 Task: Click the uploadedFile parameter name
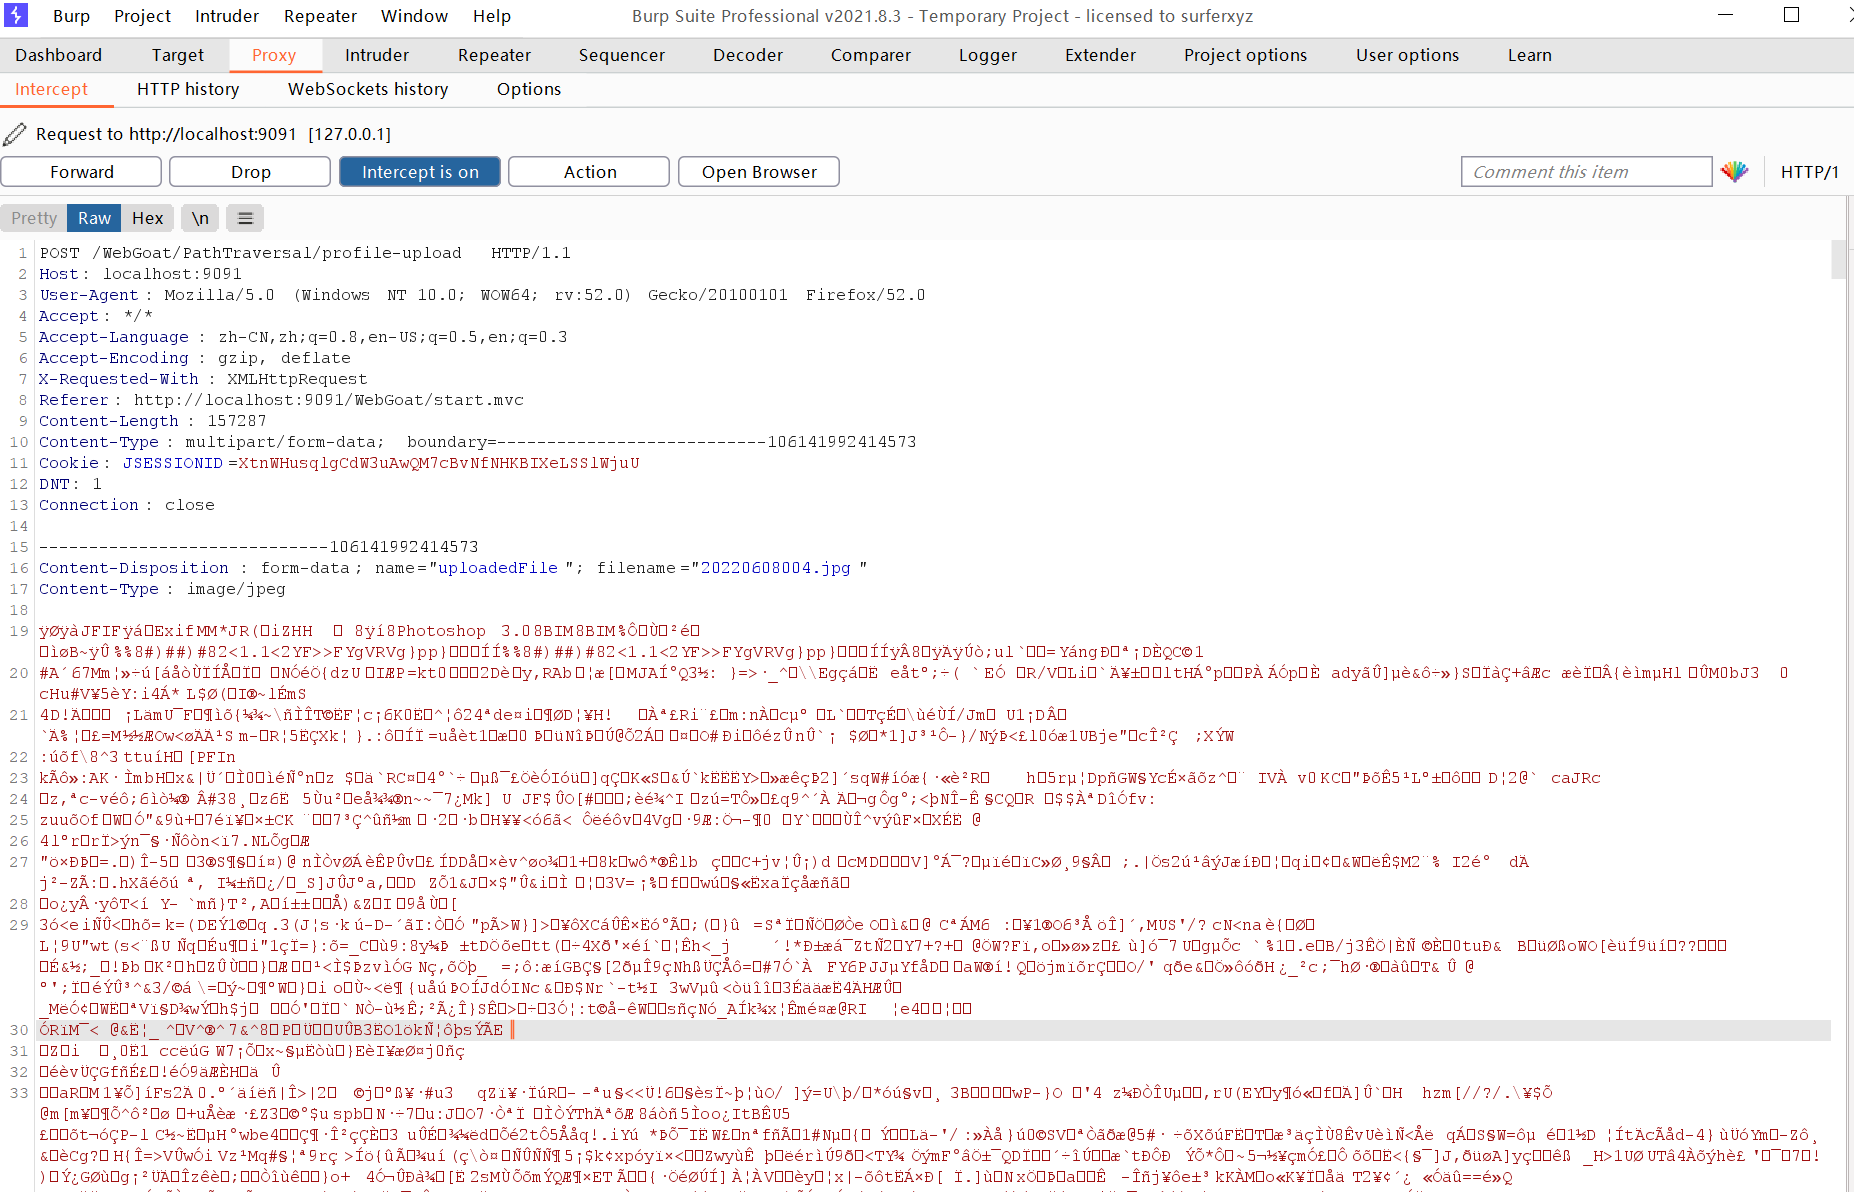(498, 568)
